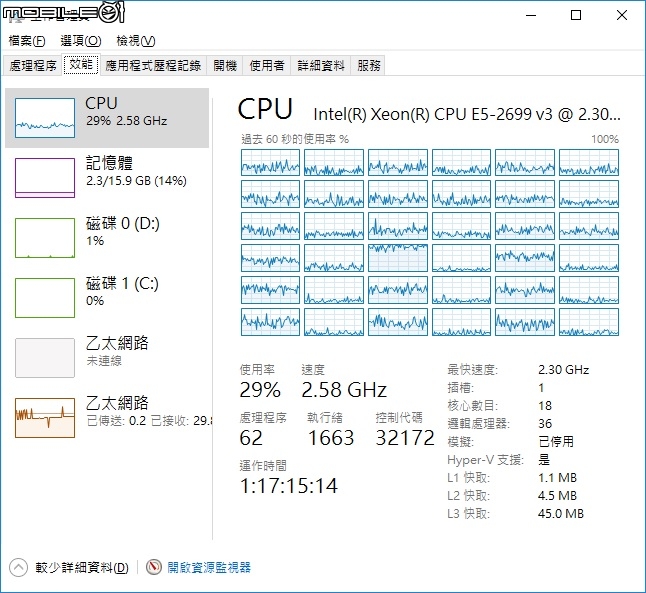
Task: Select the disconnected 乙太網路 thumbnail
Action: click(45, 358)
